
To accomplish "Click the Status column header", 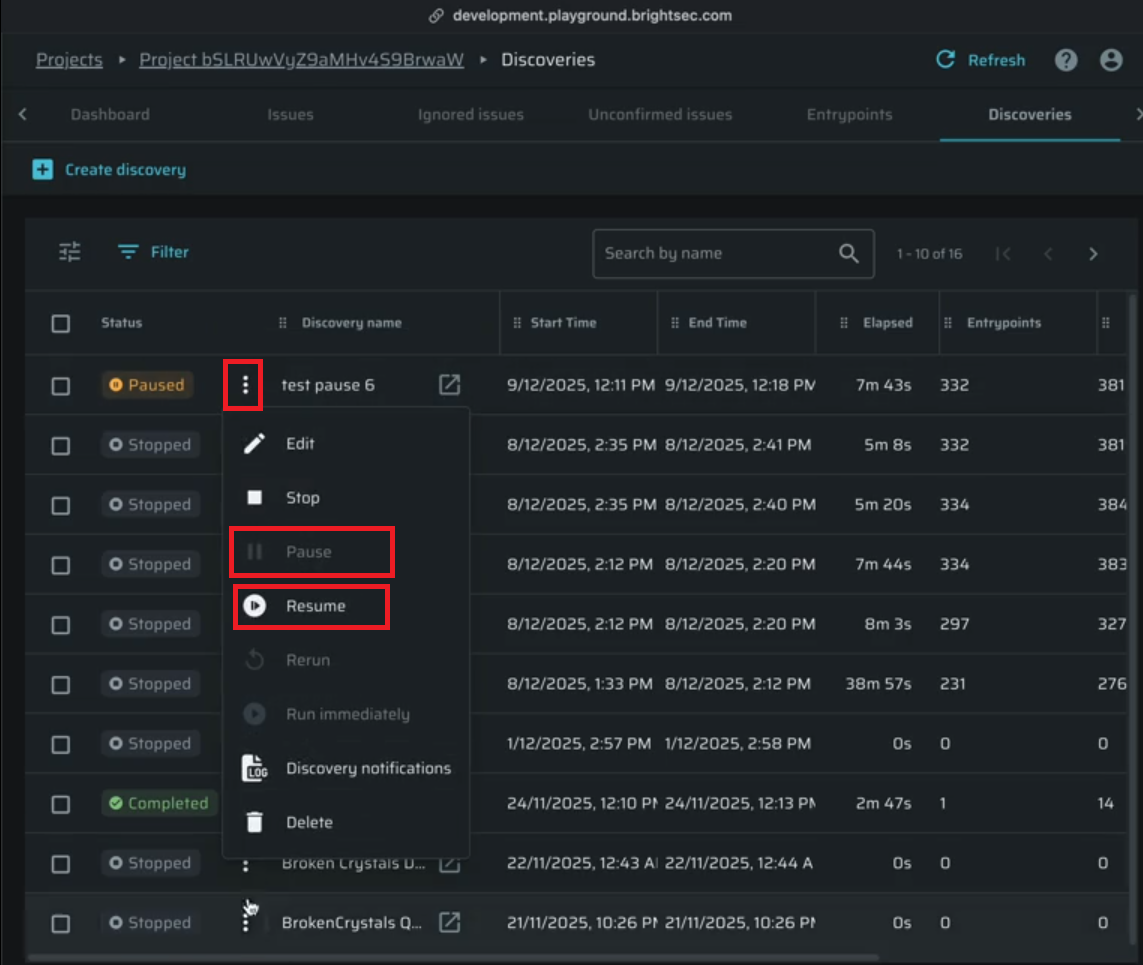I will click(122, 323).
